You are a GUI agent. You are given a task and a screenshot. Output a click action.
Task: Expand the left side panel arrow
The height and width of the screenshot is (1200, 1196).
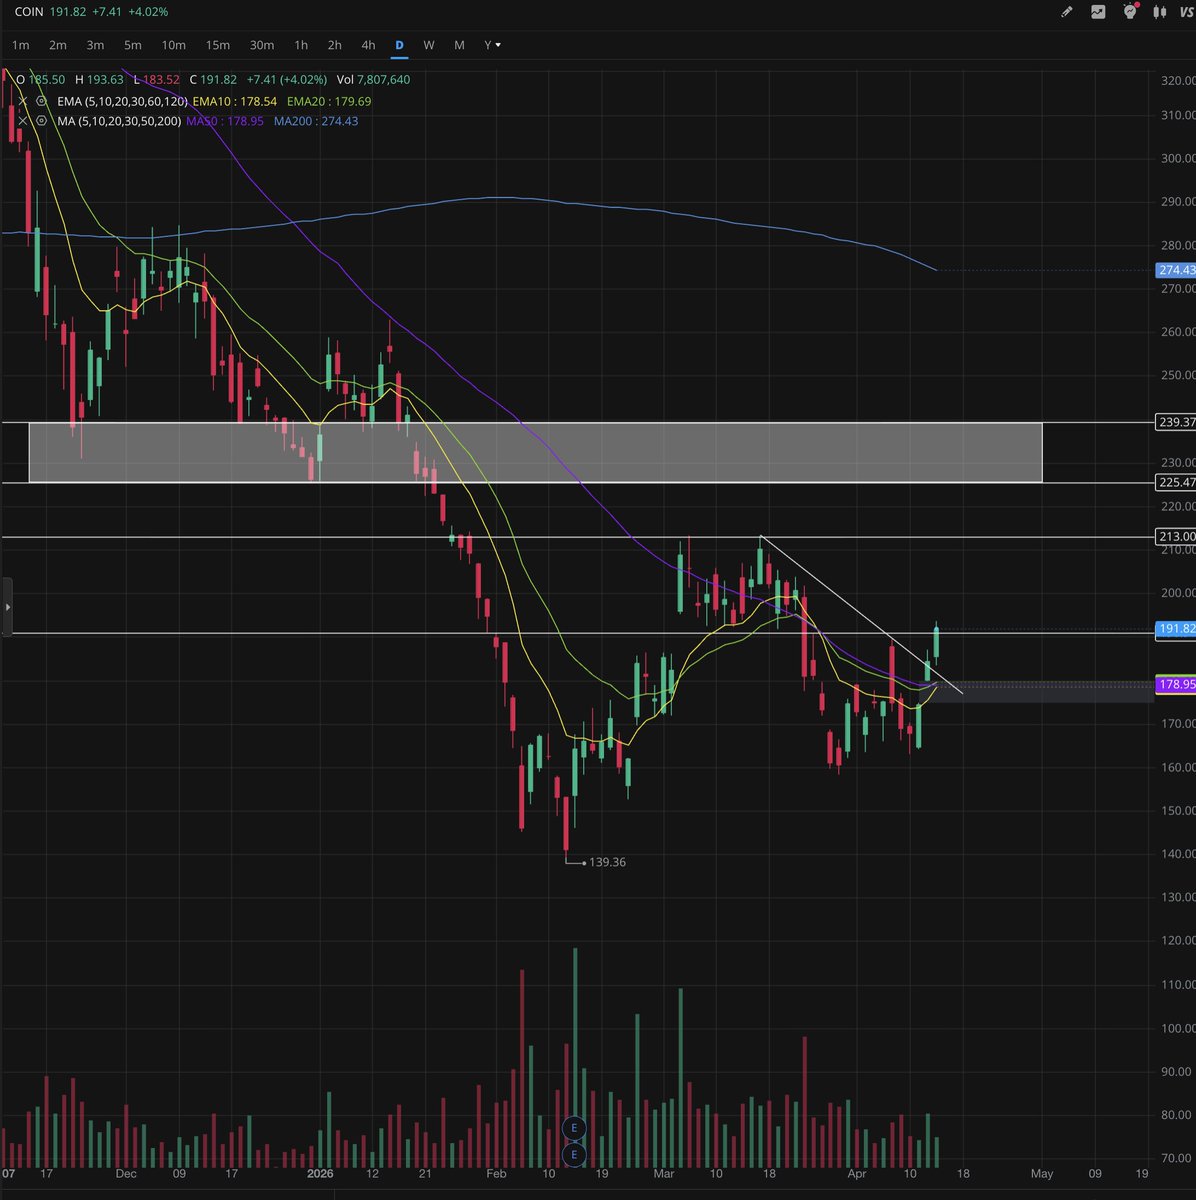click(x=6, y=607)
